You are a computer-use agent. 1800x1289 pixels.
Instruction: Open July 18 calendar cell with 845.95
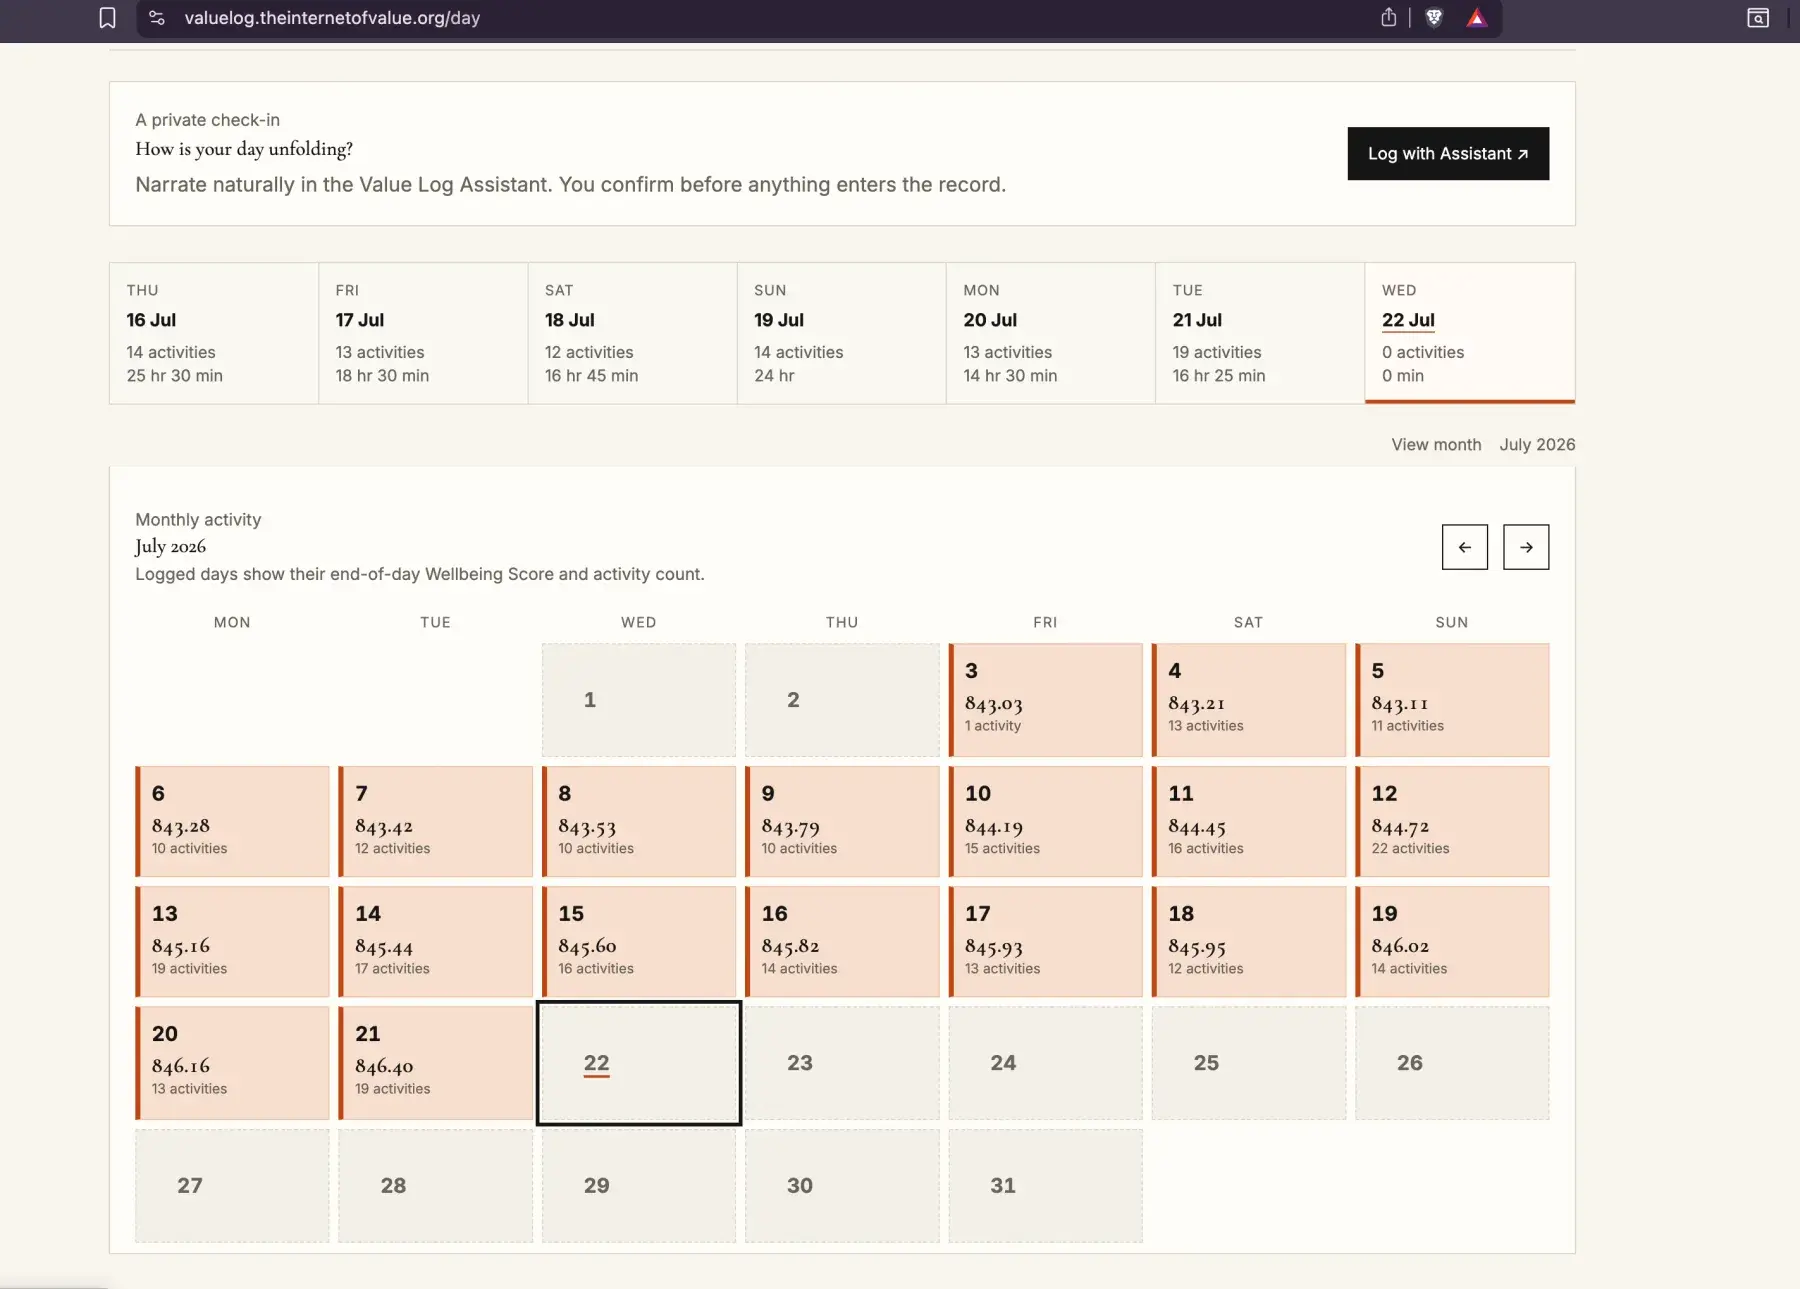[x=1248, y=942]
